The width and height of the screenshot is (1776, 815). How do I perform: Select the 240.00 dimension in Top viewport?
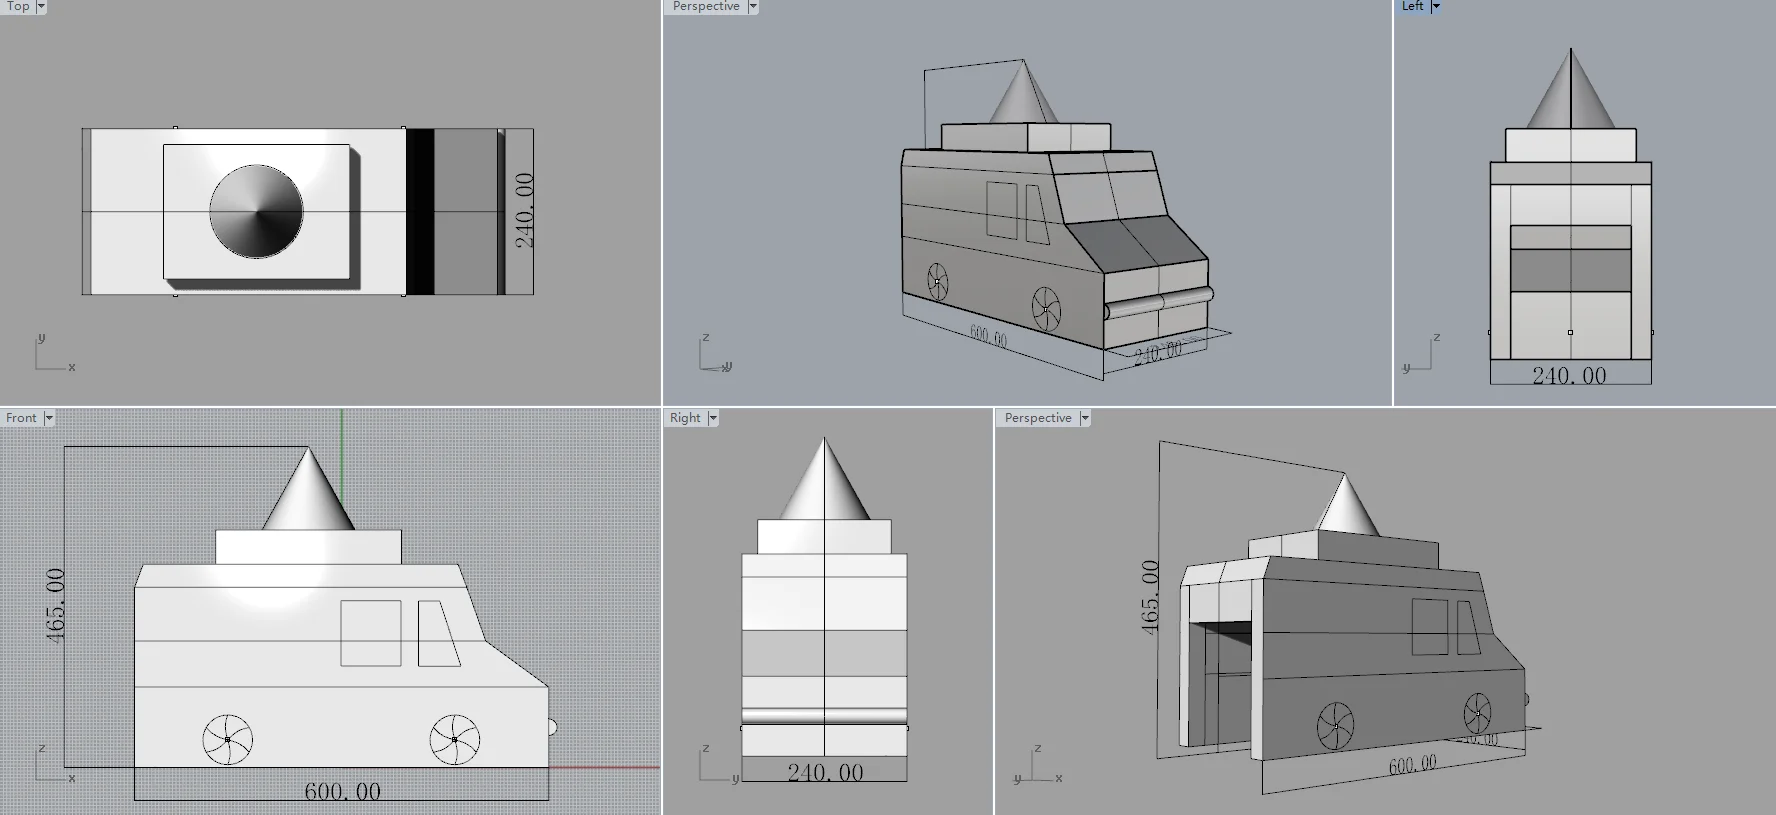pyautogui.click(x=524, y=211)
